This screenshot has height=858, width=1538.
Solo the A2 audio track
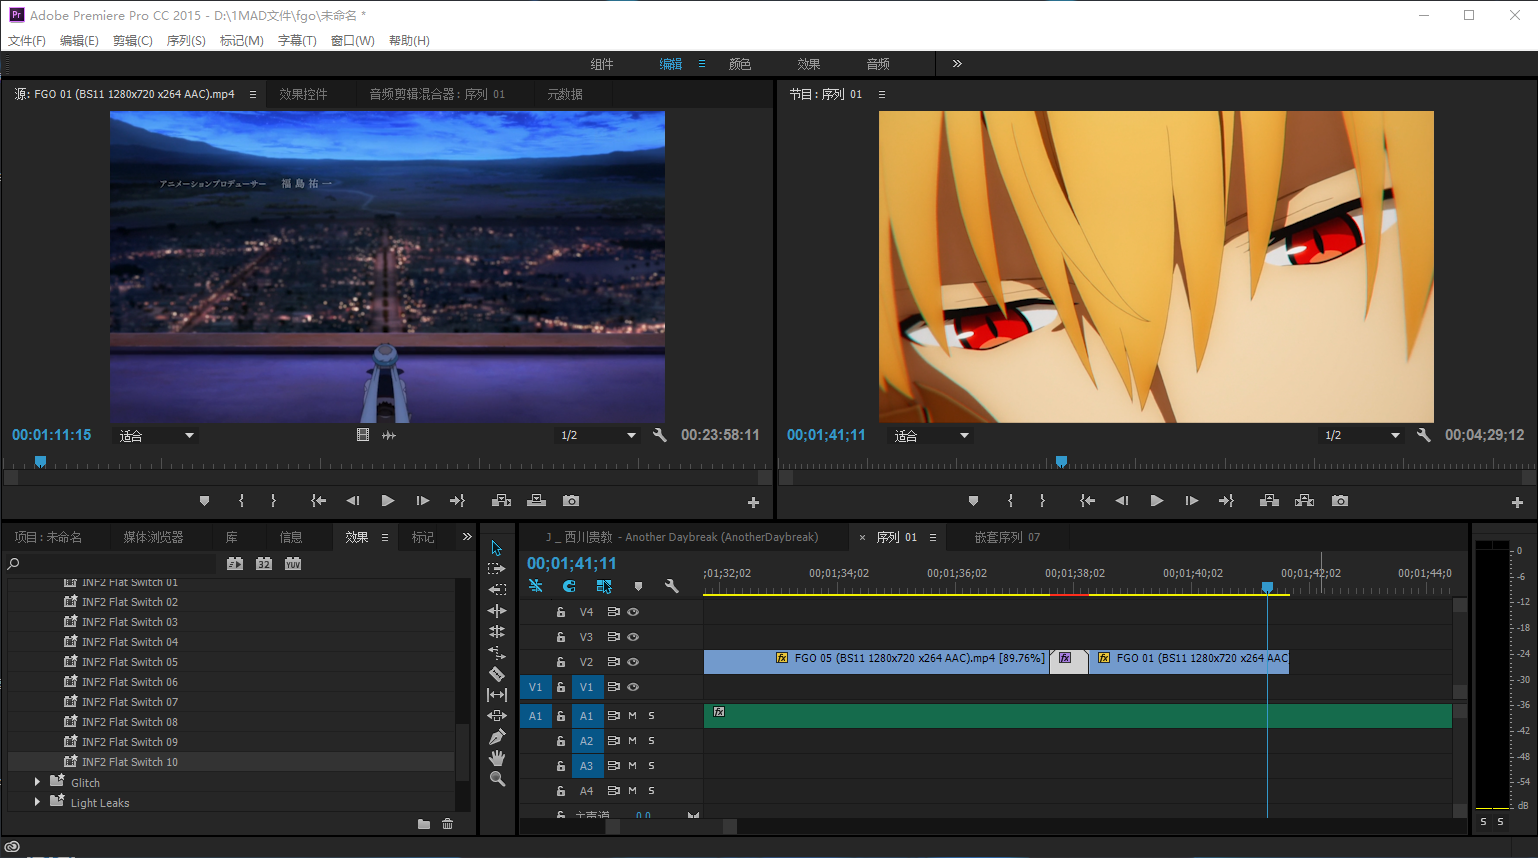tap(651, 741)
